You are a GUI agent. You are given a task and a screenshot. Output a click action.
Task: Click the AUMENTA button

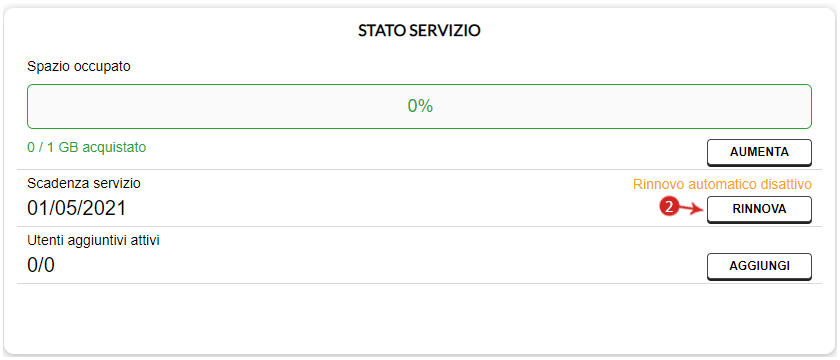(x=759, y=152)
